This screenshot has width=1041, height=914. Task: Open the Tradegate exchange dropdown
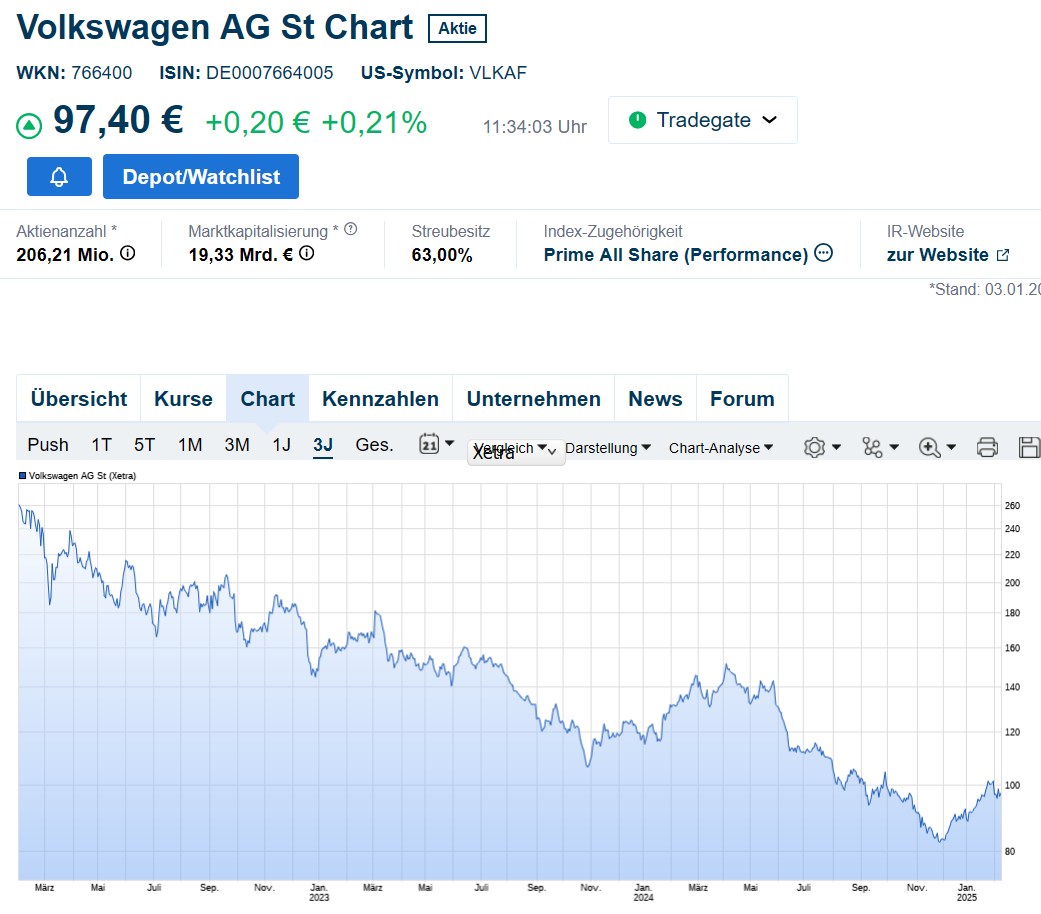coord(702,120)
